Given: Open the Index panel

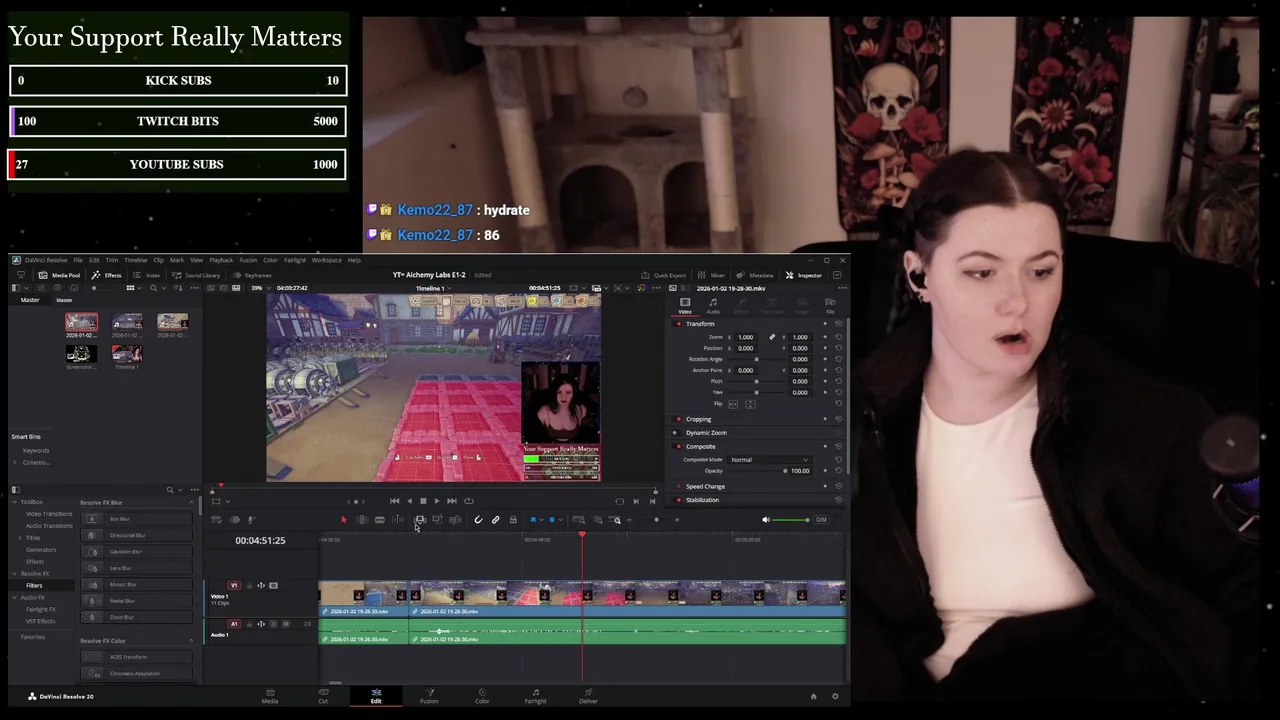Looking at the screenshot, I should tap(147, 275).
